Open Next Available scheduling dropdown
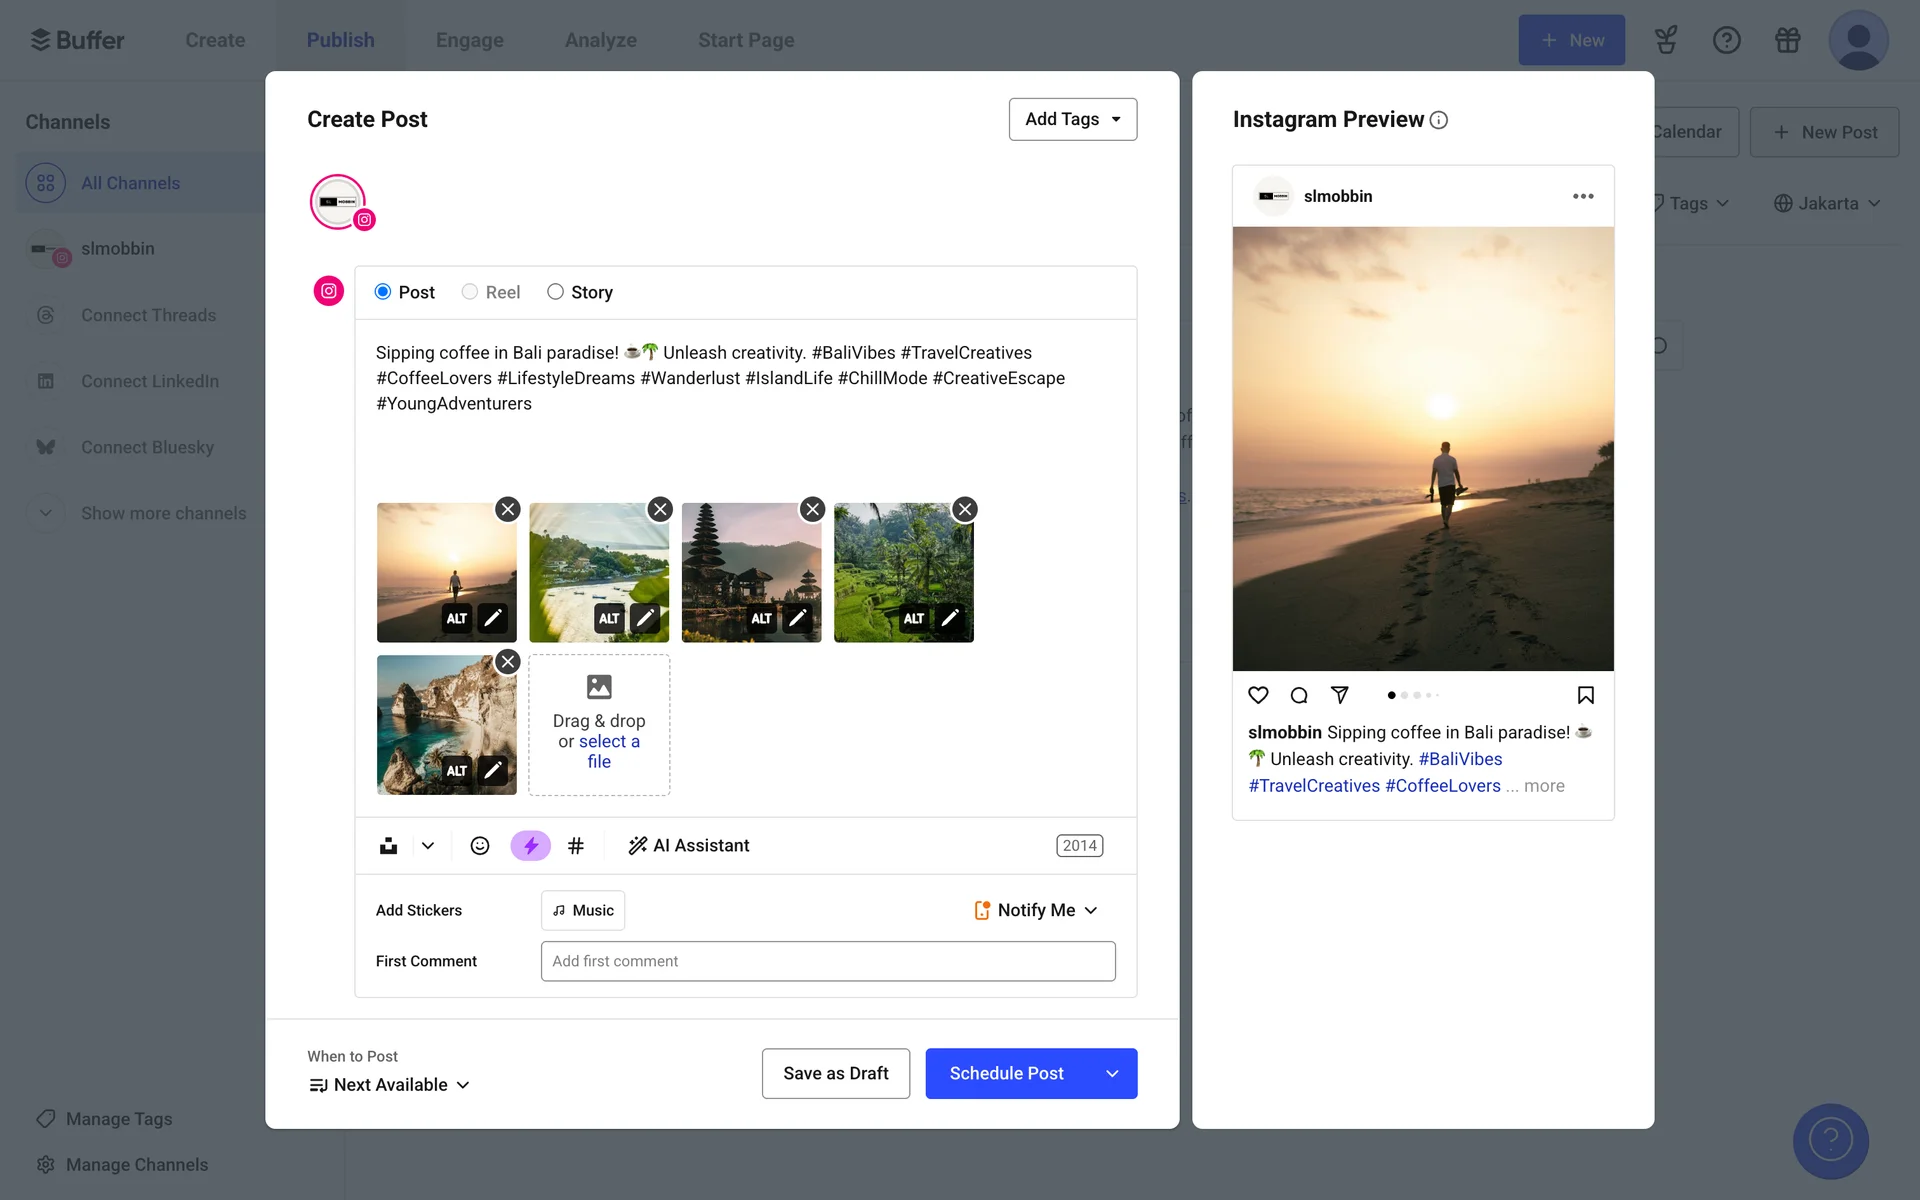The image size is (1920, 1200). (x=390, y=1085)
